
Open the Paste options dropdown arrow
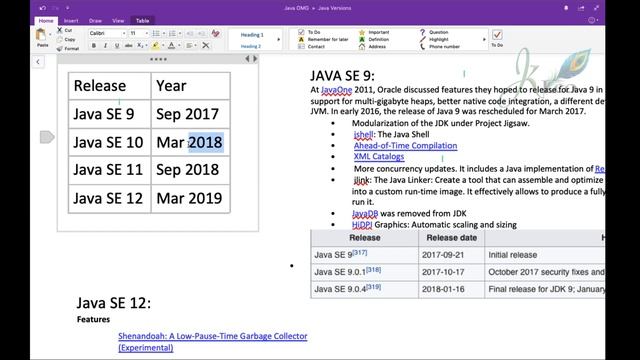click(x=50, y=35)
